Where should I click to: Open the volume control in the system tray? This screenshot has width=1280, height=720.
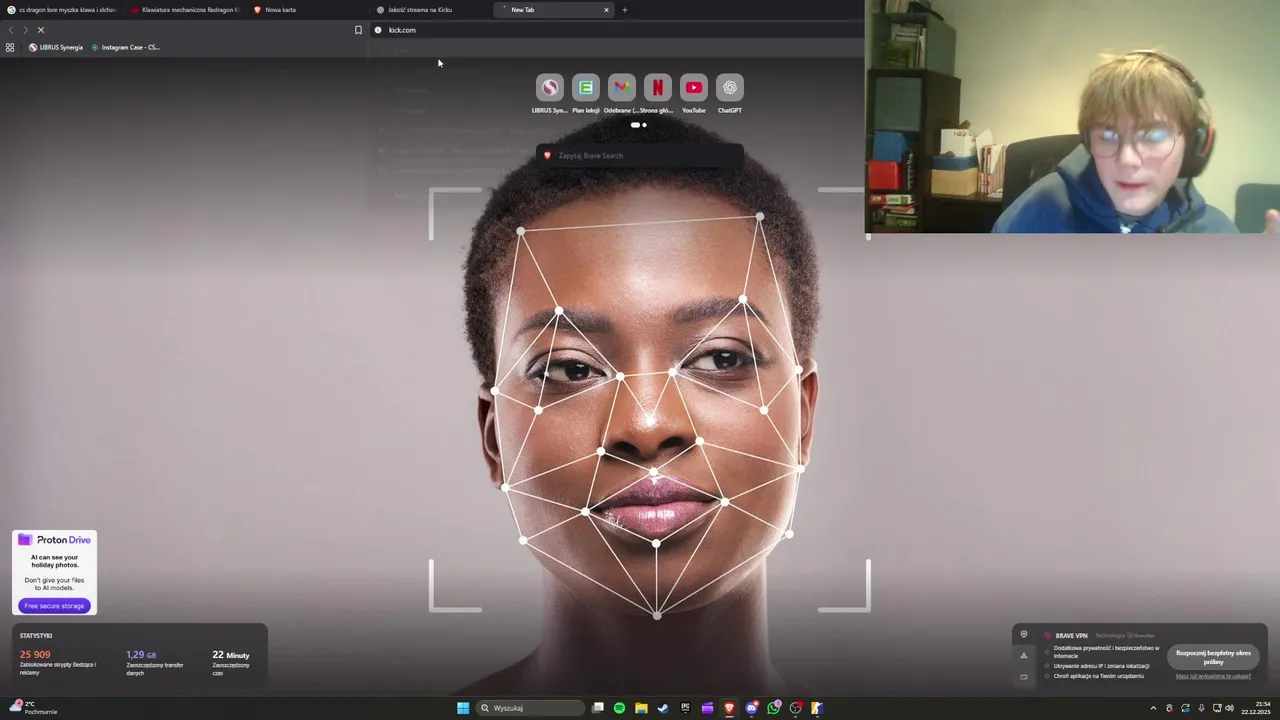point(1229,708)
